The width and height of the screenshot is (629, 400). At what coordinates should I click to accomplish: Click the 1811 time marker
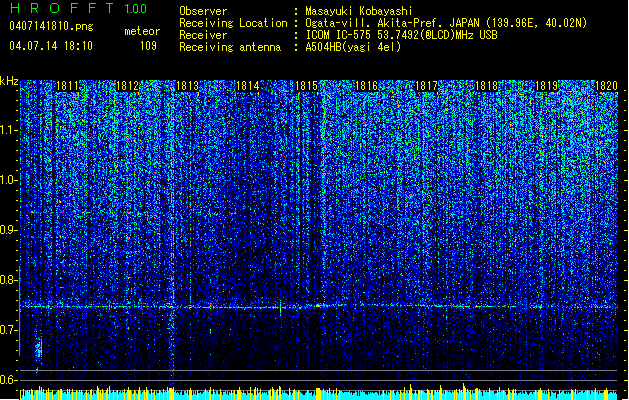(67, 86)
